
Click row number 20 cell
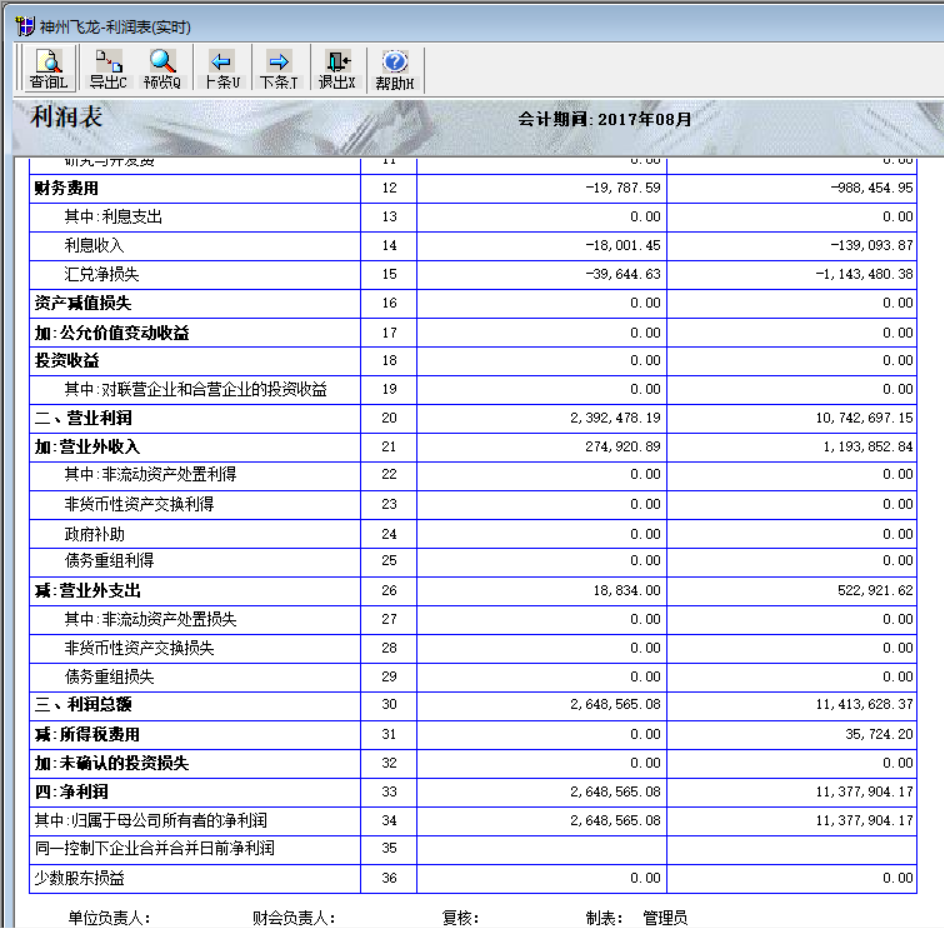[x=389, y=417]
